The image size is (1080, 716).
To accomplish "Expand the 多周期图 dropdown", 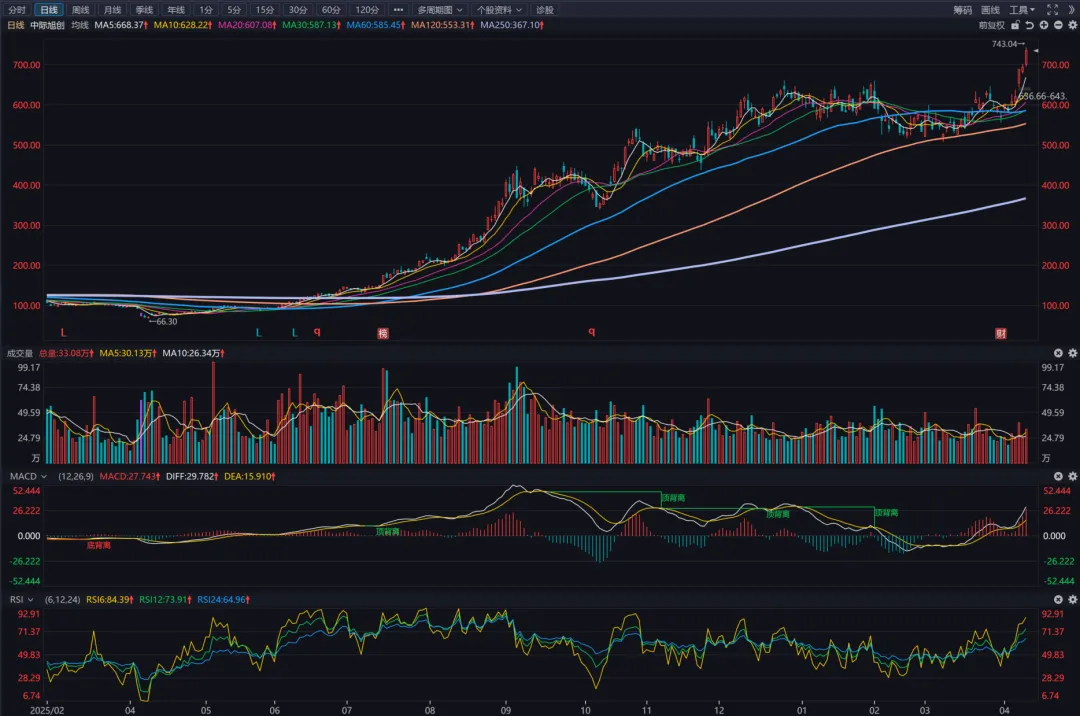I will (x=440, y=10).
